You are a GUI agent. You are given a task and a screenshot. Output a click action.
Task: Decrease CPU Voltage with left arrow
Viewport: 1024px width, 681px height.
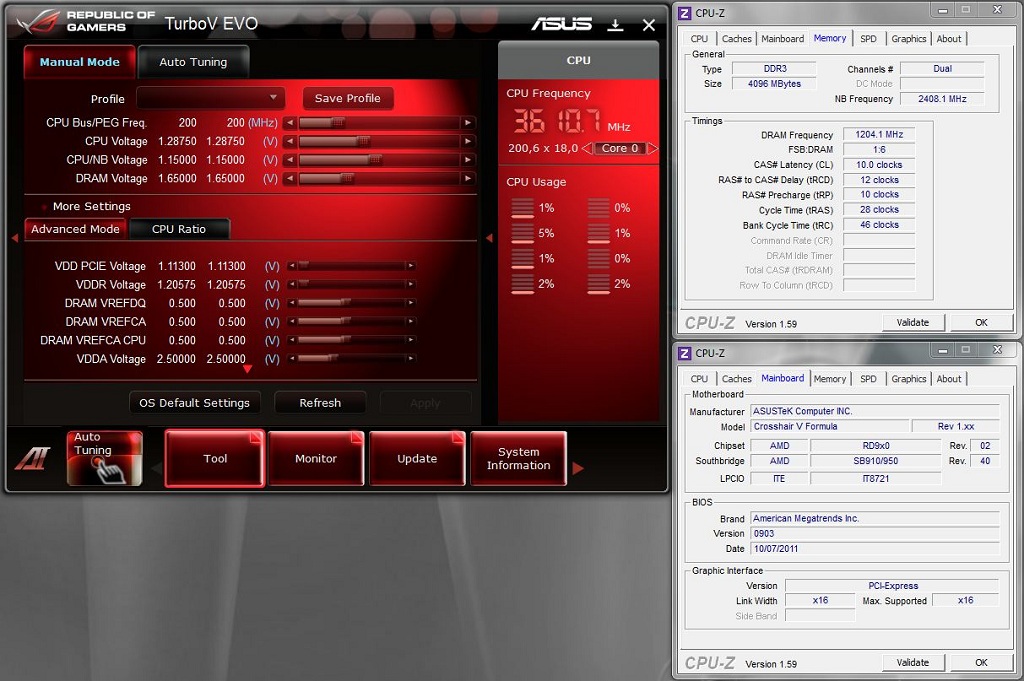click(x=289, y=141)
